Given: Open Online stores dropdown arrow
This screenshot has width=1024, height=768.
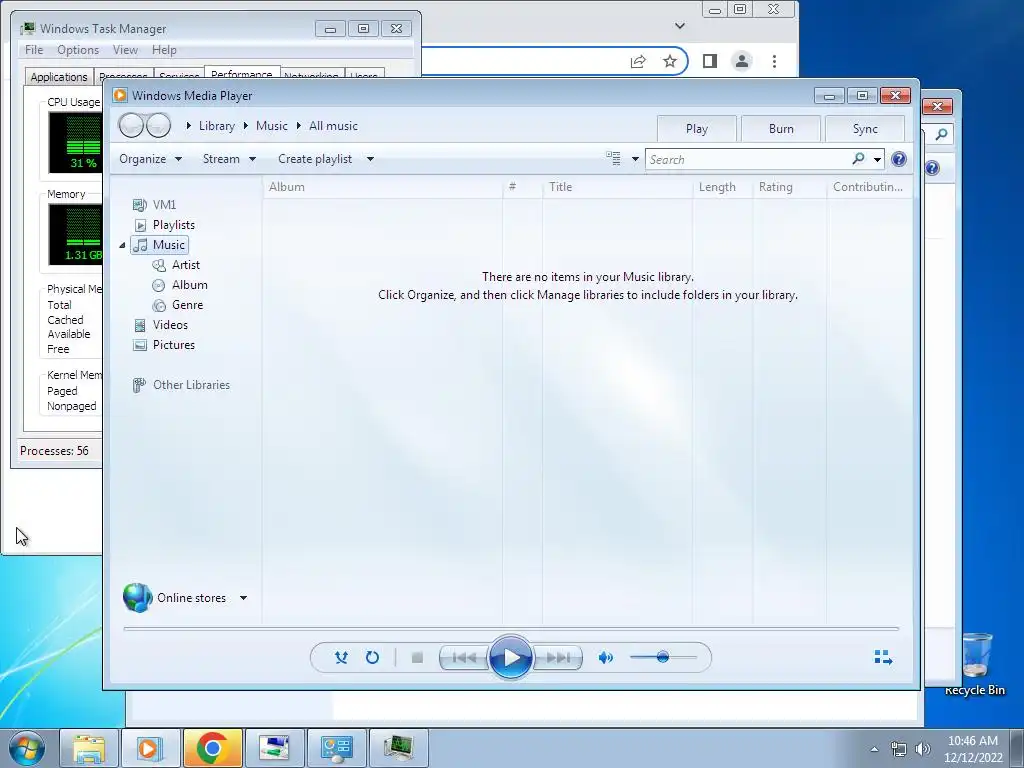Looking at the screenshot, I should coord(244,598).
